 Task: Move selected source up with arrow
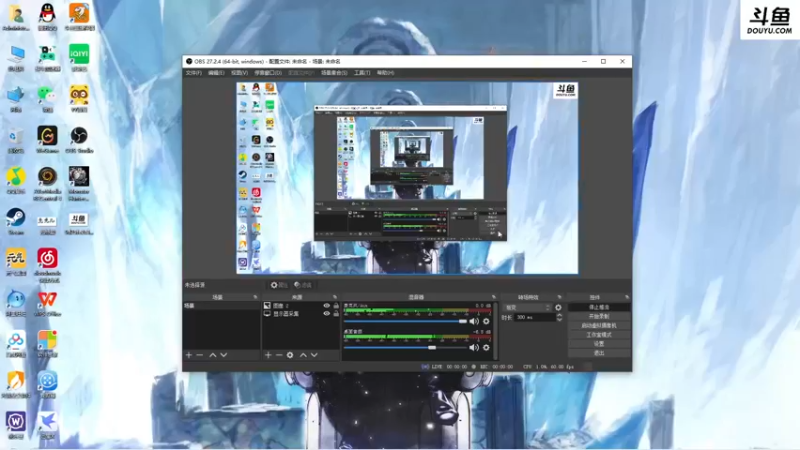pos(303,355)
